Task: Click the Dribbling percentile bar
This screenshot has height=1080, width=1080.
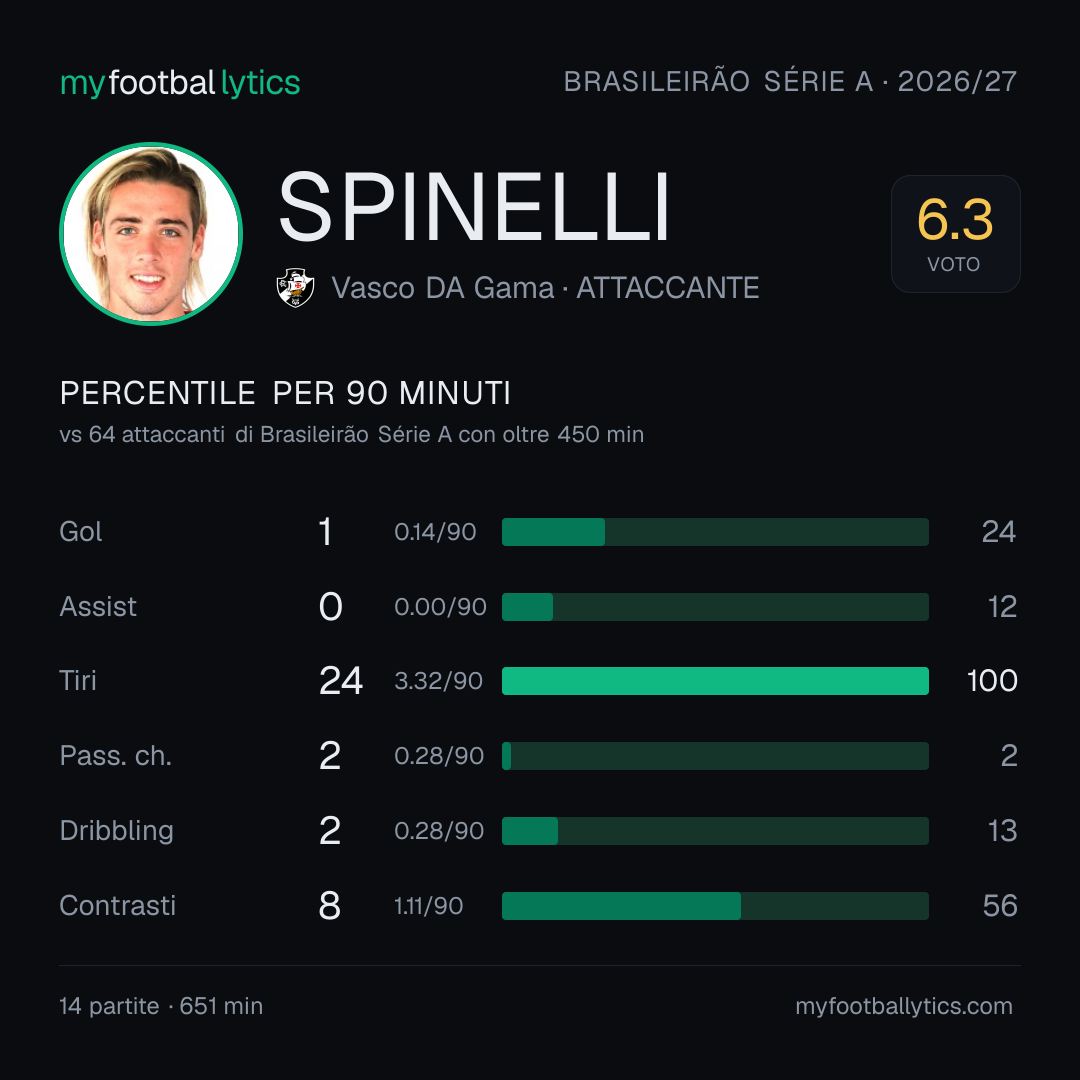Action: pos(715,831)
